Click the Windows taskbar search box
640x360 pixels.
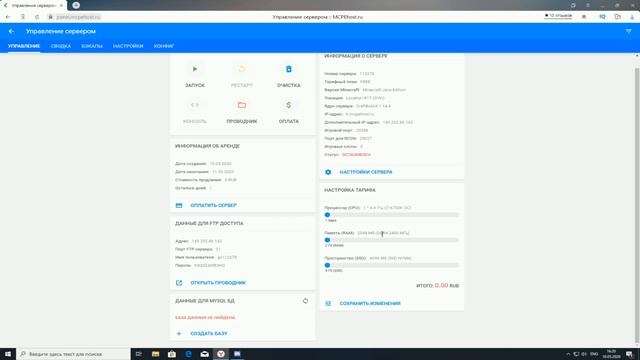point(73,354)
